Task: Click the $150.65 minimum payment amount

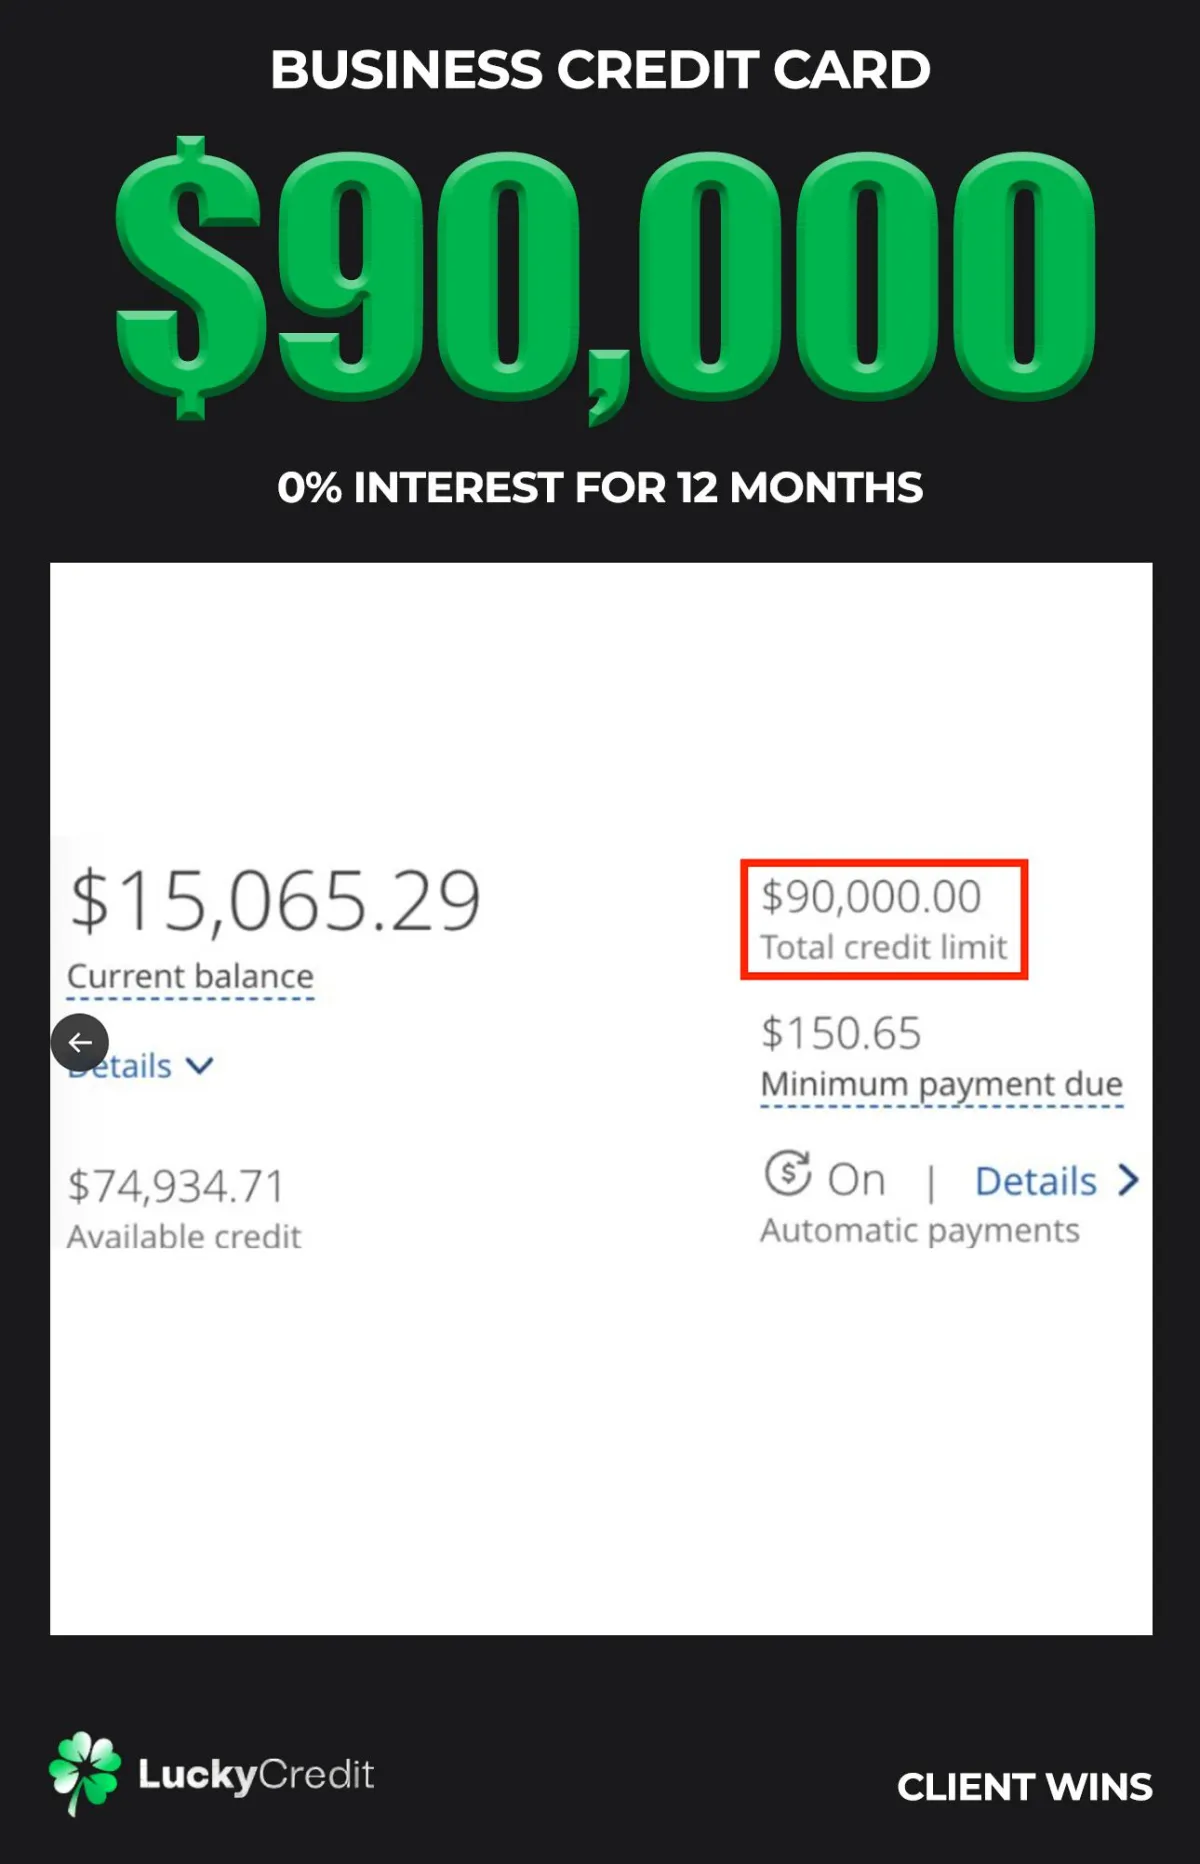Action: coord(841,1033)
